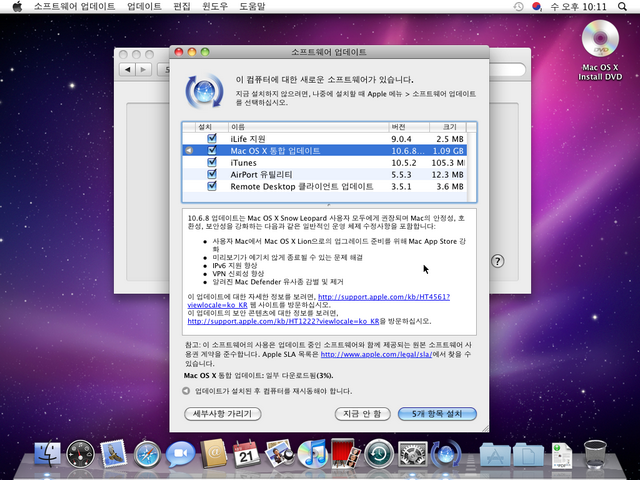Click Software Update icon in the dock
Screen dimensions: 640x480
pos(446,453)
